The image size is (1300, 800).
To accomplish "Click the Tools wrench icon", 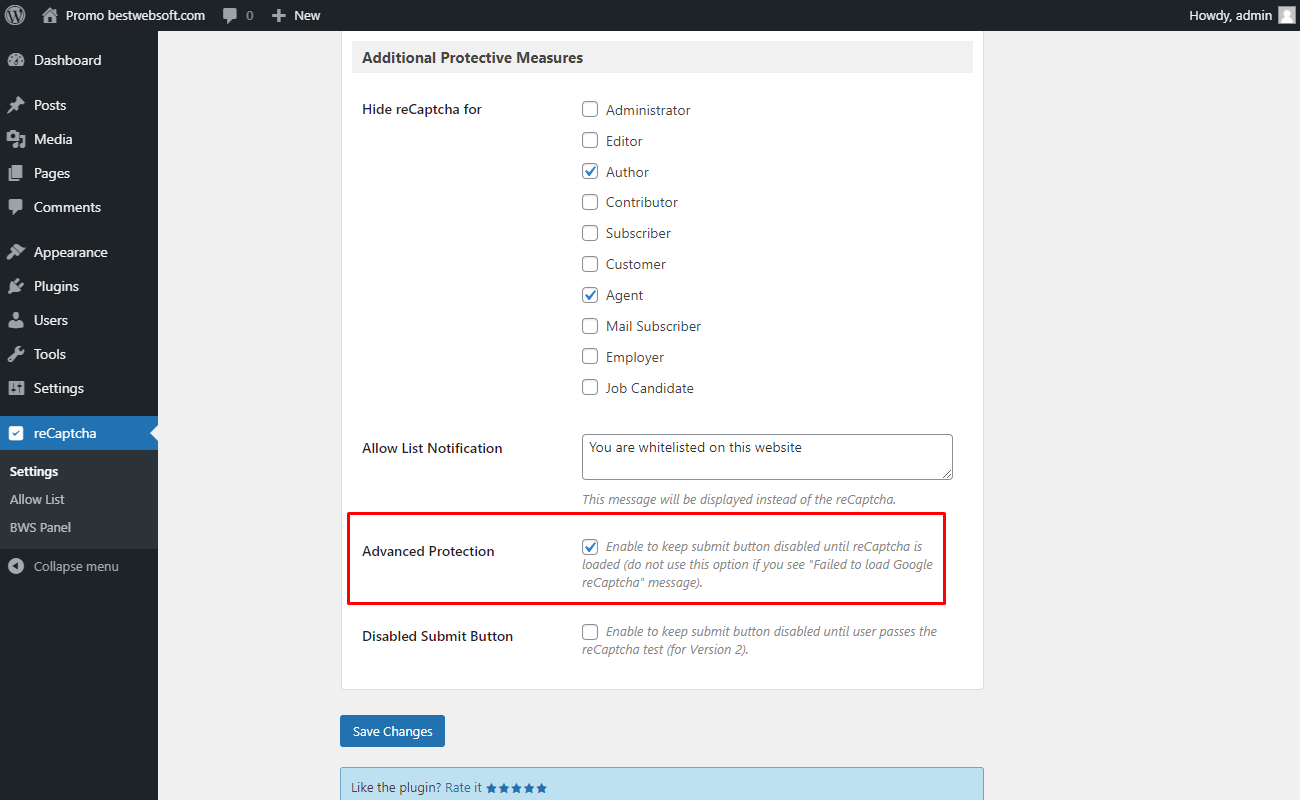I will coord(16,354).
